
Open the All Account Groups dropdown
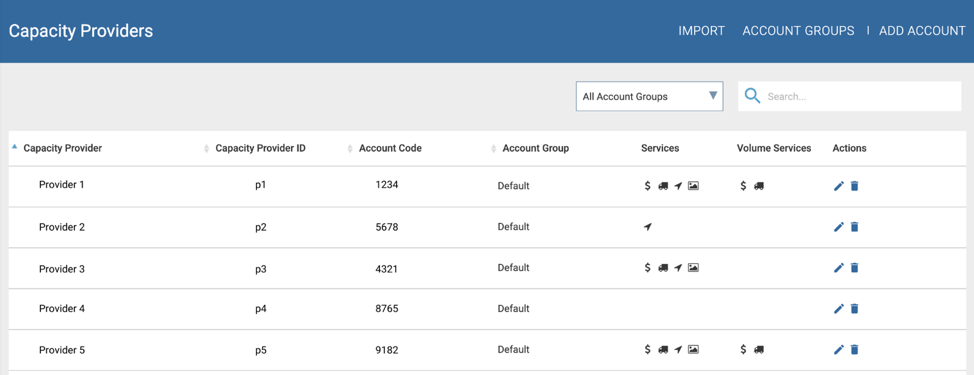[x=650, y=96]
